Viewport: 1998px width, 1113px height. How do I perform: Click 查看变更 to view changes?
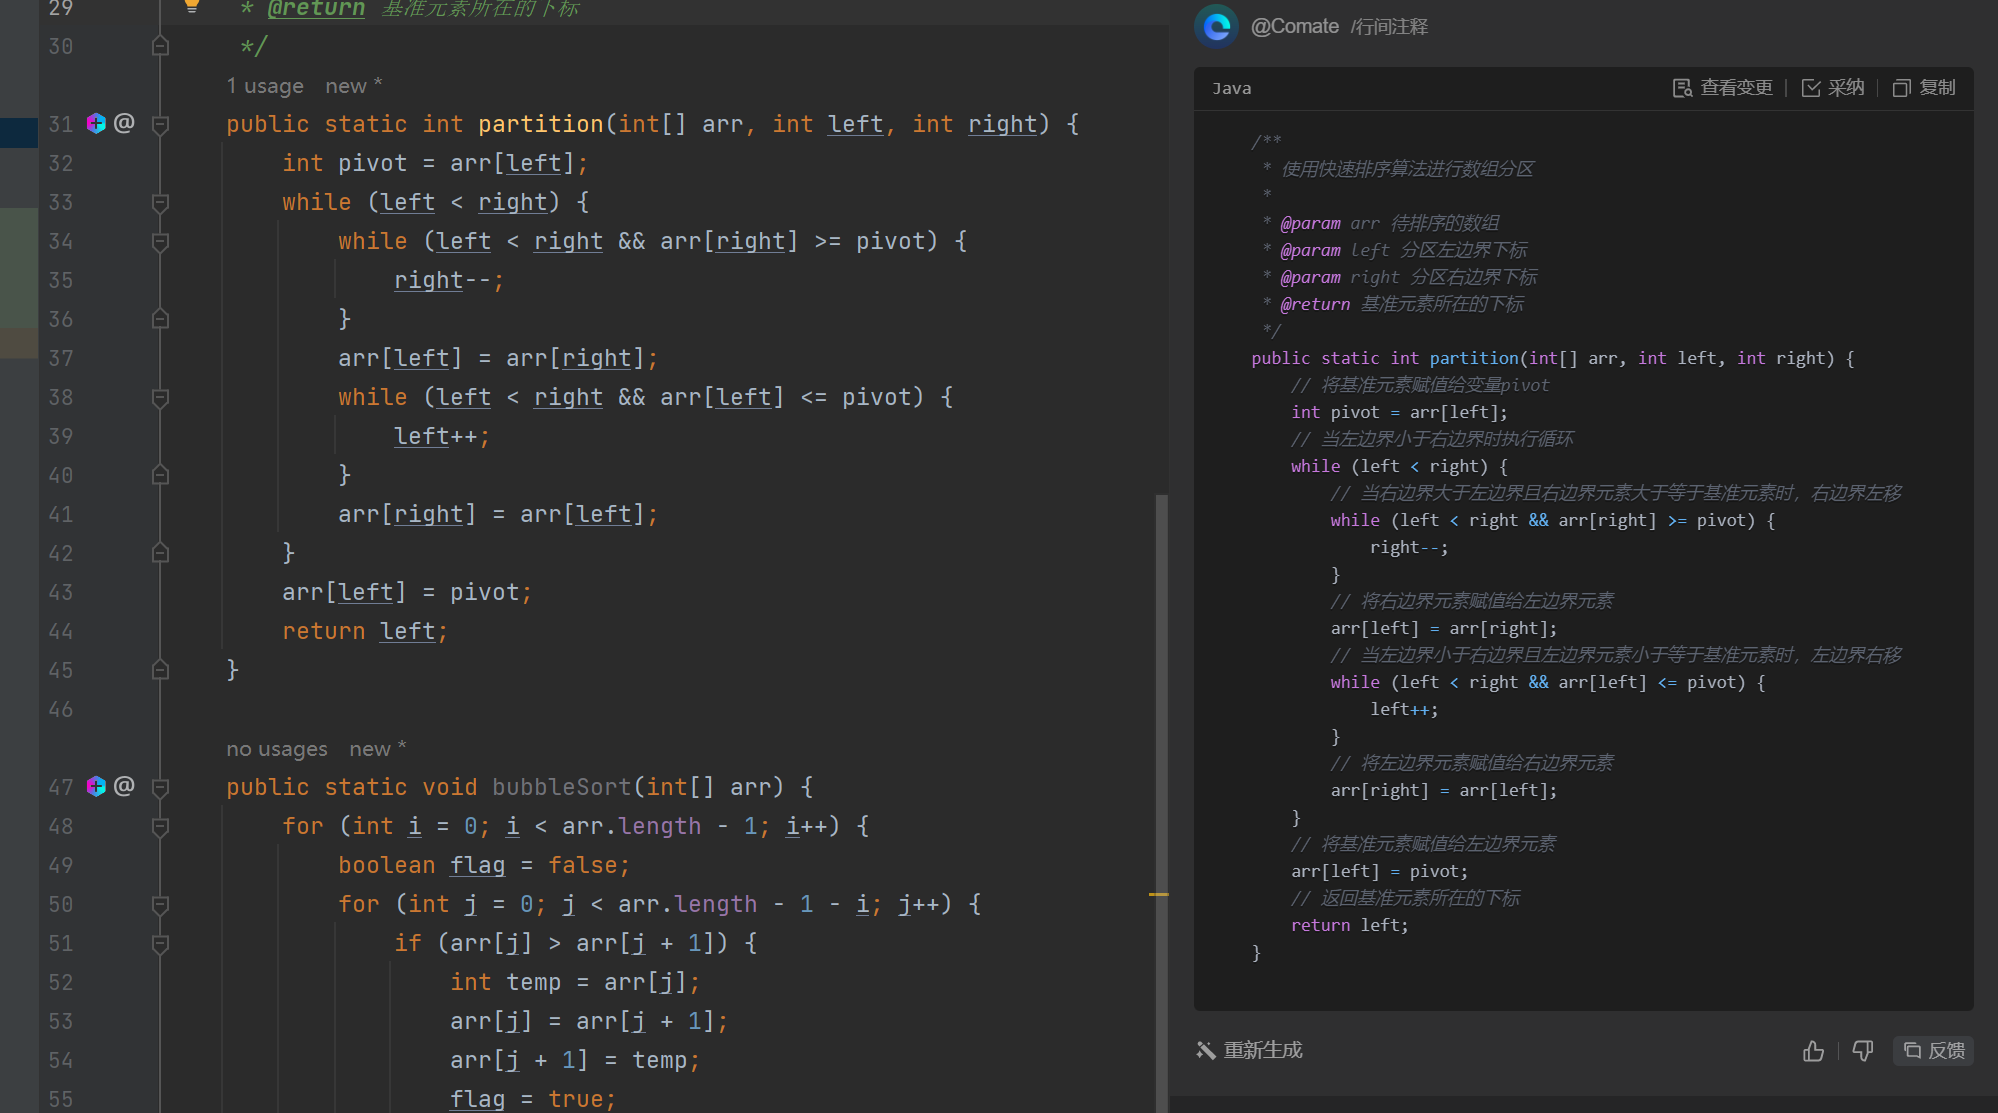pyautogui.click(x=1723, y=88)
